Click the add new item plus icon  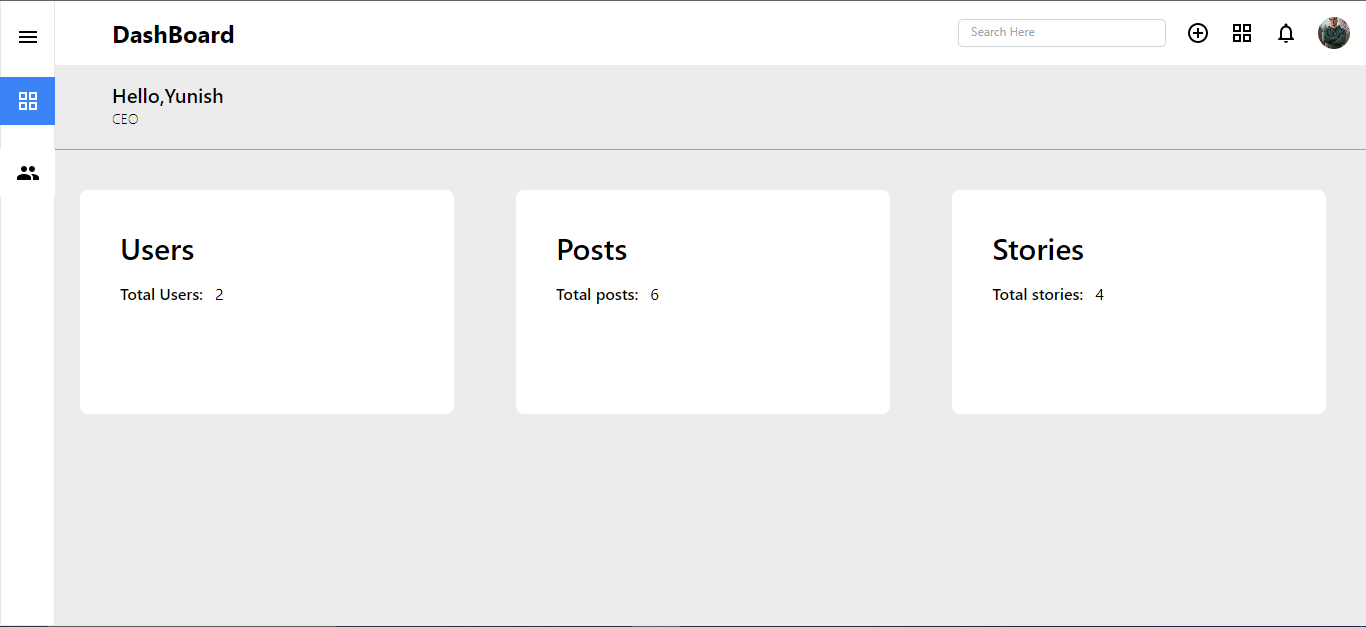1198,33
